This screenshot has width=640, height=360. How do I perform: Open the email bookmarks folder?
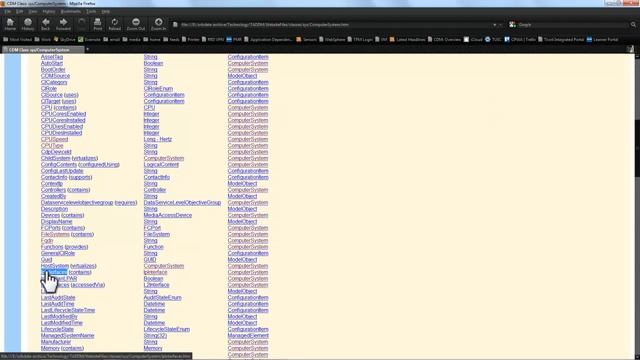pos(112,40)
